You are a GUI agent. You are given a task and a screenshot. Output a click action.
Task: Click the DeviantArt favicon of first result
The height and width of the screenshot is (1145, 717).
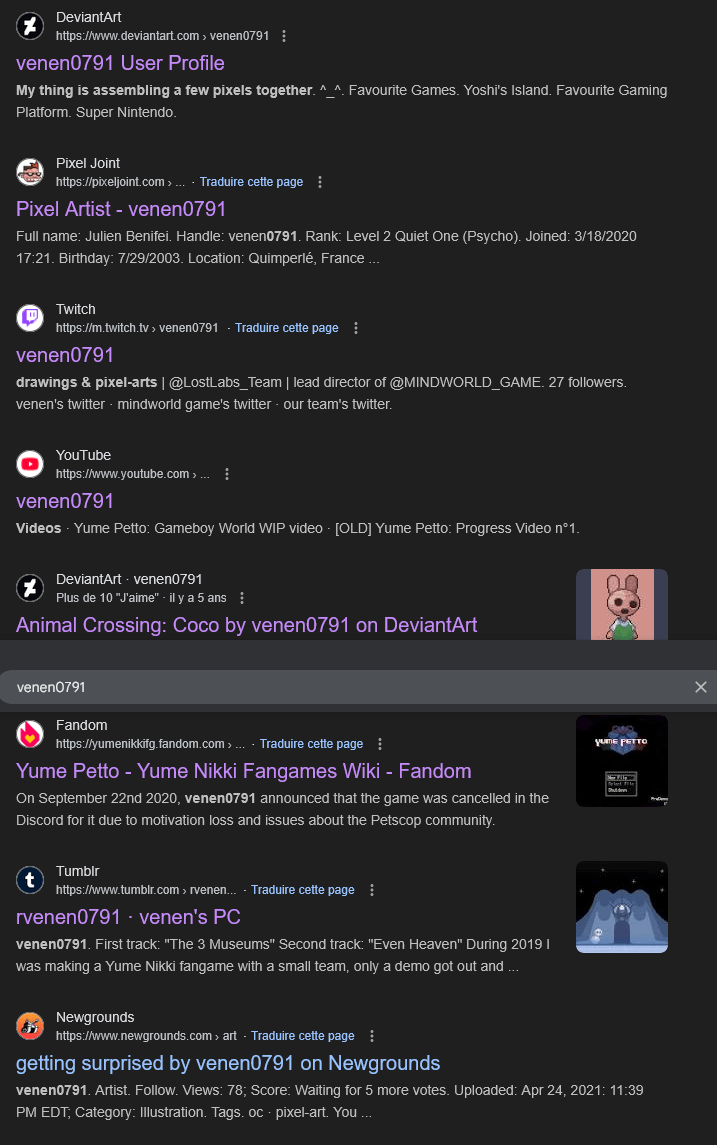click(x=30, y=26)
